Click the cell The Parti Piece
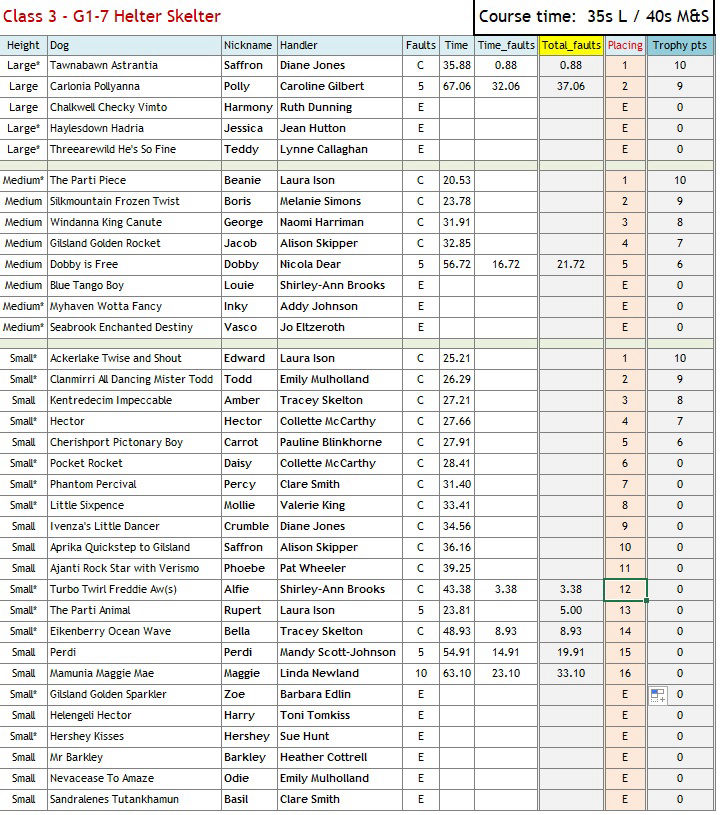This screenshot has width=720, height=815. pos(134,180)
